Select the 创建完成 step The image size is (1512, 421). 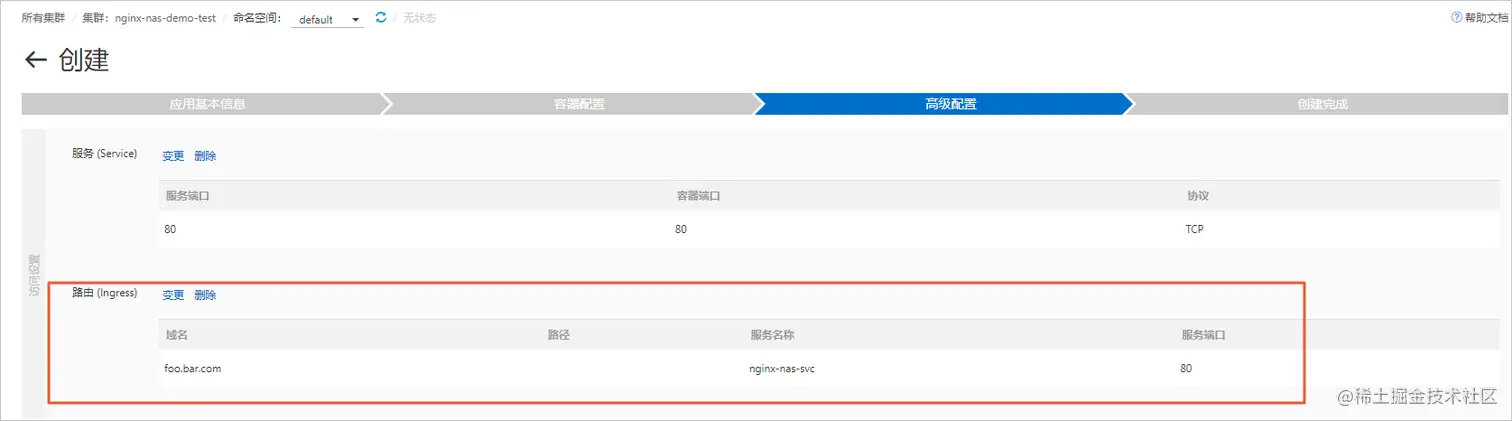pos(1322,104)
